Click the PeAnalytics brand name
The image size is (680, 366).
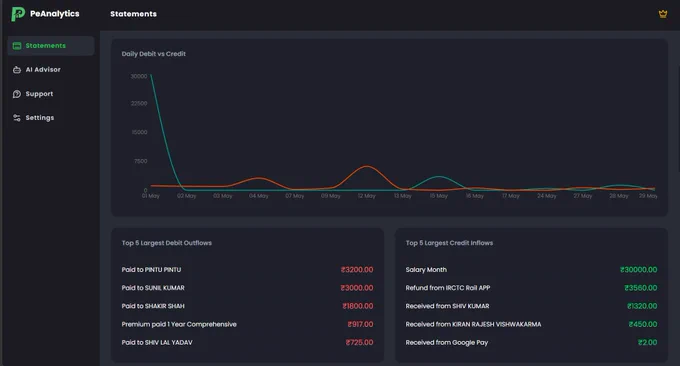(55, 14)
